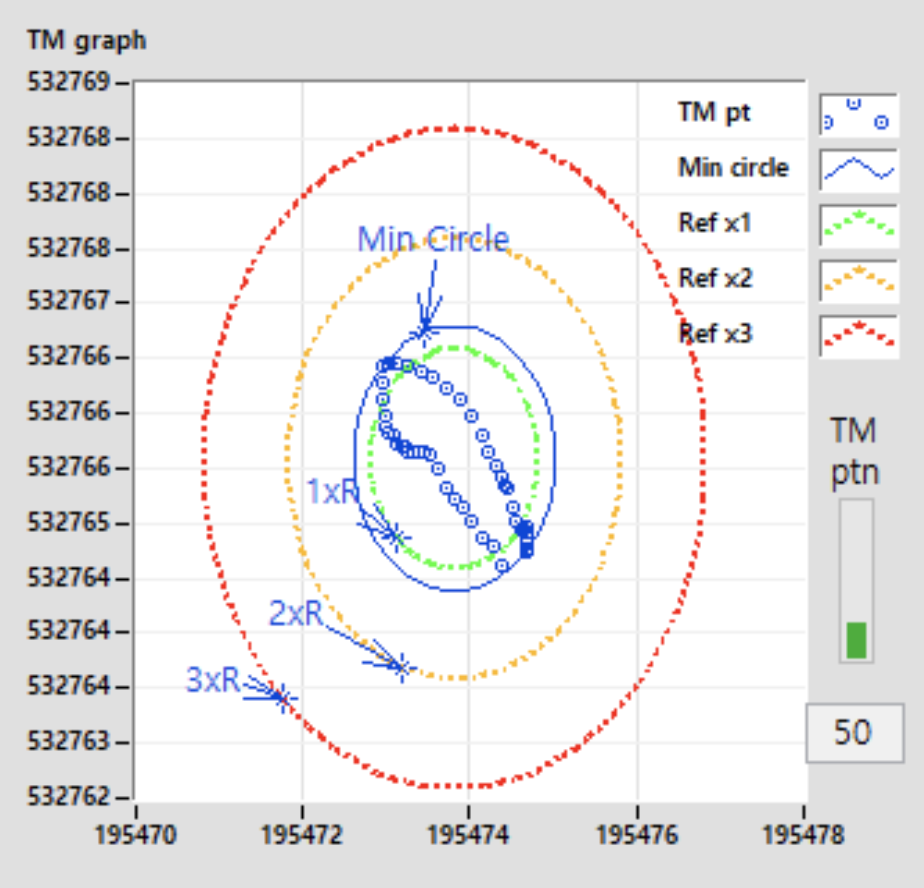924x888 pixels.
Task: Click the y-axis bottom value 532762
Action: (69, 797)
